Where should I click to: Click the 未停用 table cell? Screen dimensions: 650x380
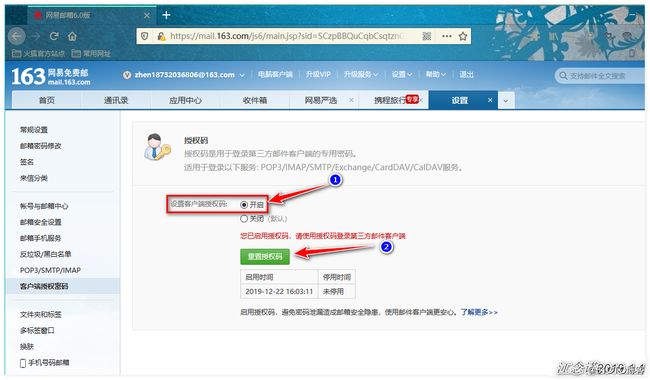pos(337,291)
